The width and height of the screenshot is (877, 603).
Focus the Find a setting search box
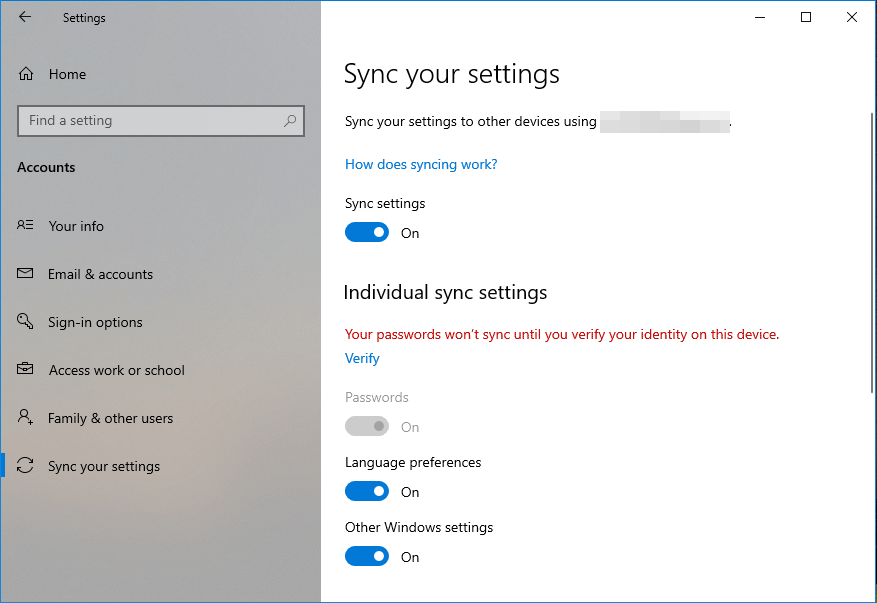click(161, 120)
